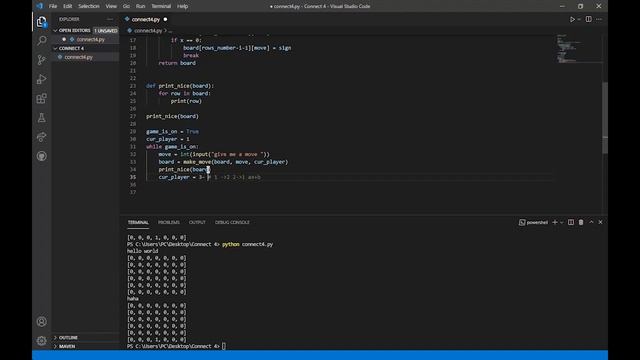640x360 pixels.
Task: Open new terminal launch profile dropdown
Action: coord(562,222)
